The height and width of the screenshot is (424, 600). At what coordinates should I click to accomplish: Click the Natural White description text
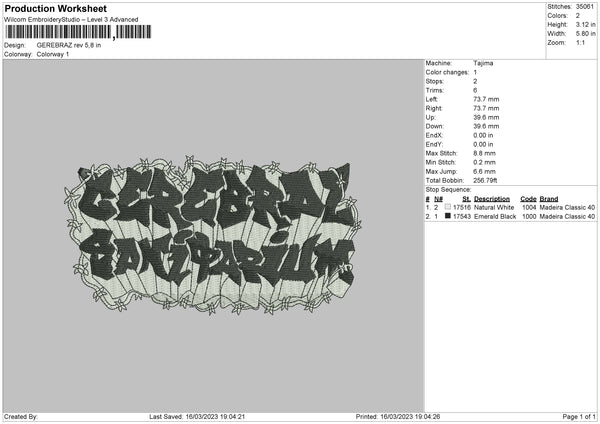pyautogui.click(x=494, y=207)
